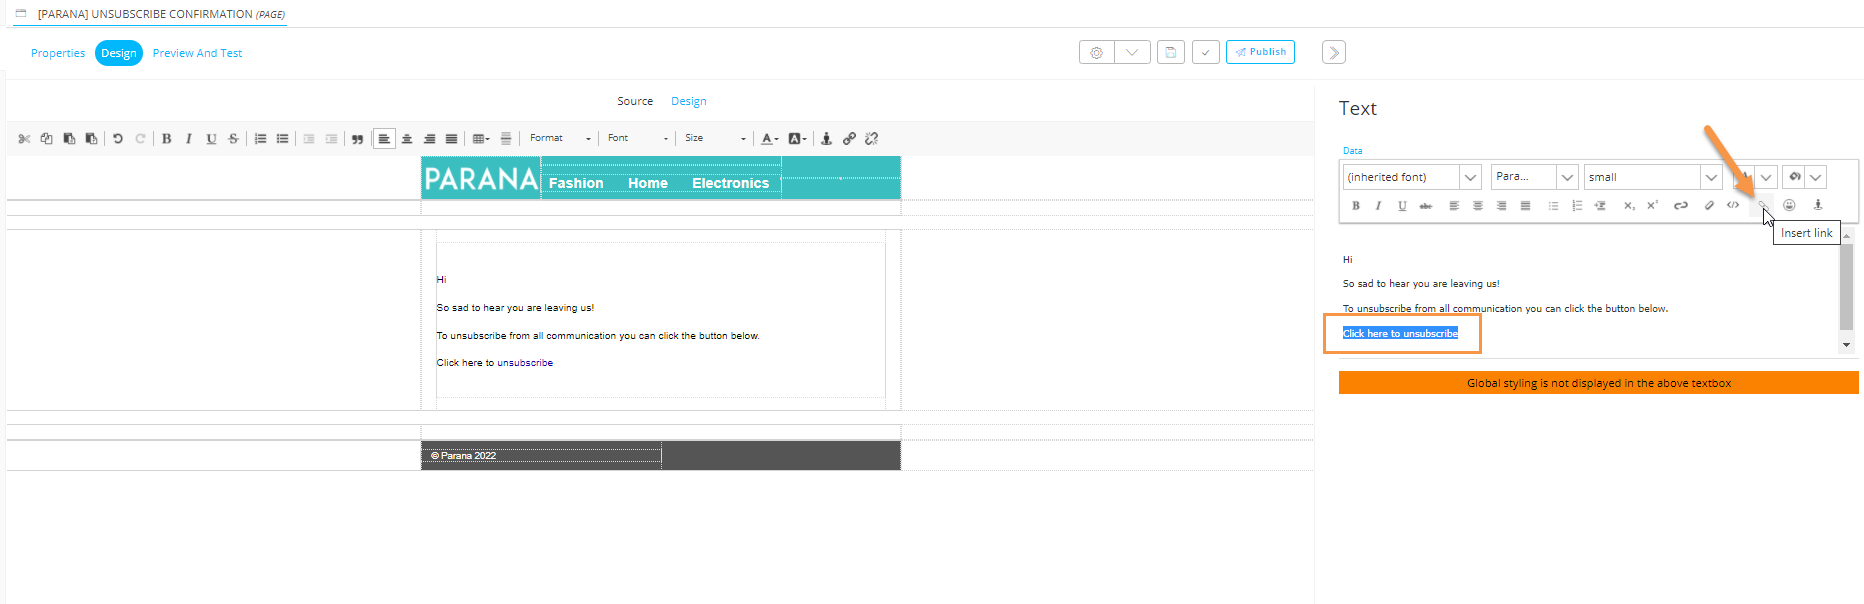1864x604 pixels.
Task: Insert a block quote using the quotation icon
Action: coord(357,139)
